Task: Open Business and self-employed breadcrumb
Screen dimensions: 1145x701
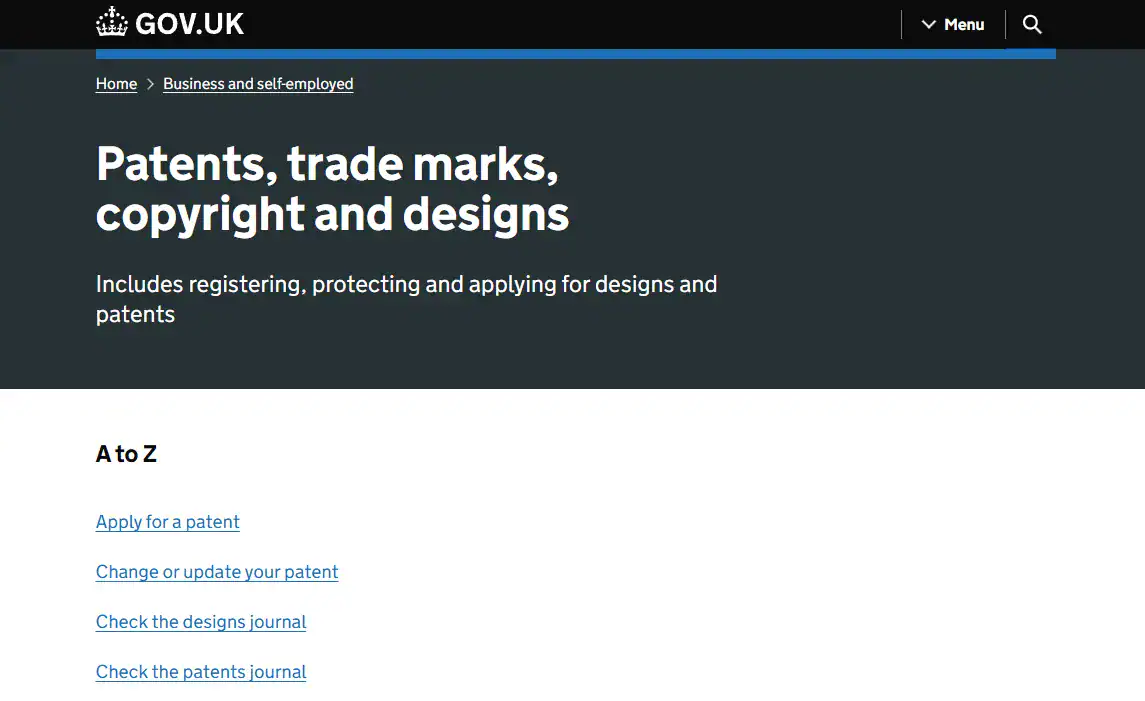Action: tap(258, 84)
